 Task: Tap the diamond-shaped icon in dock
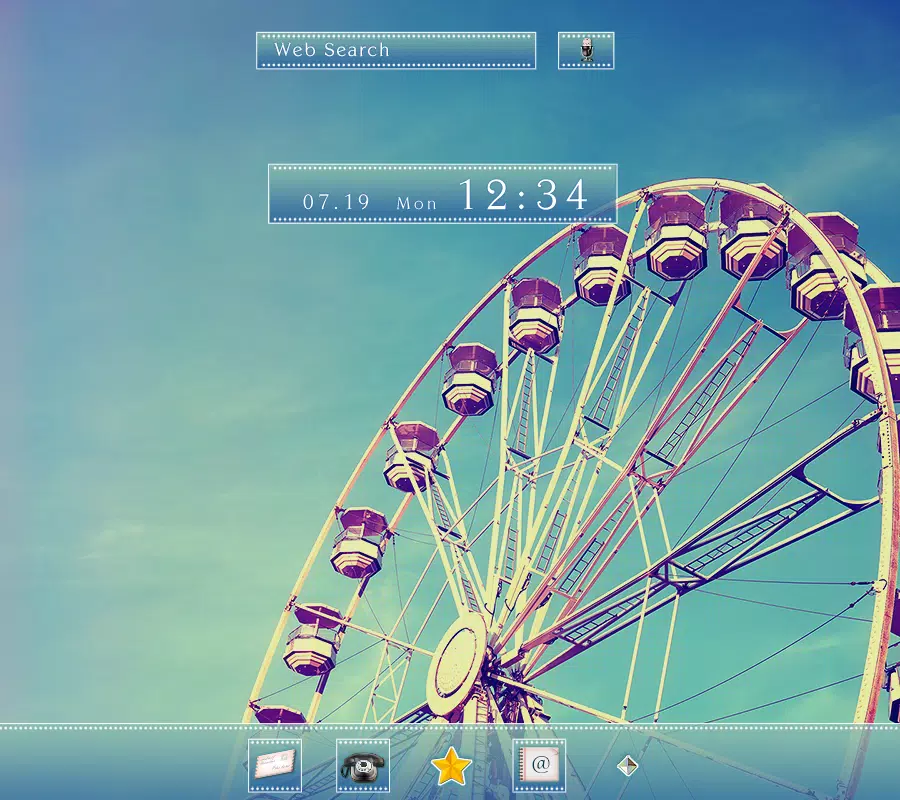[x=627, y=766]
